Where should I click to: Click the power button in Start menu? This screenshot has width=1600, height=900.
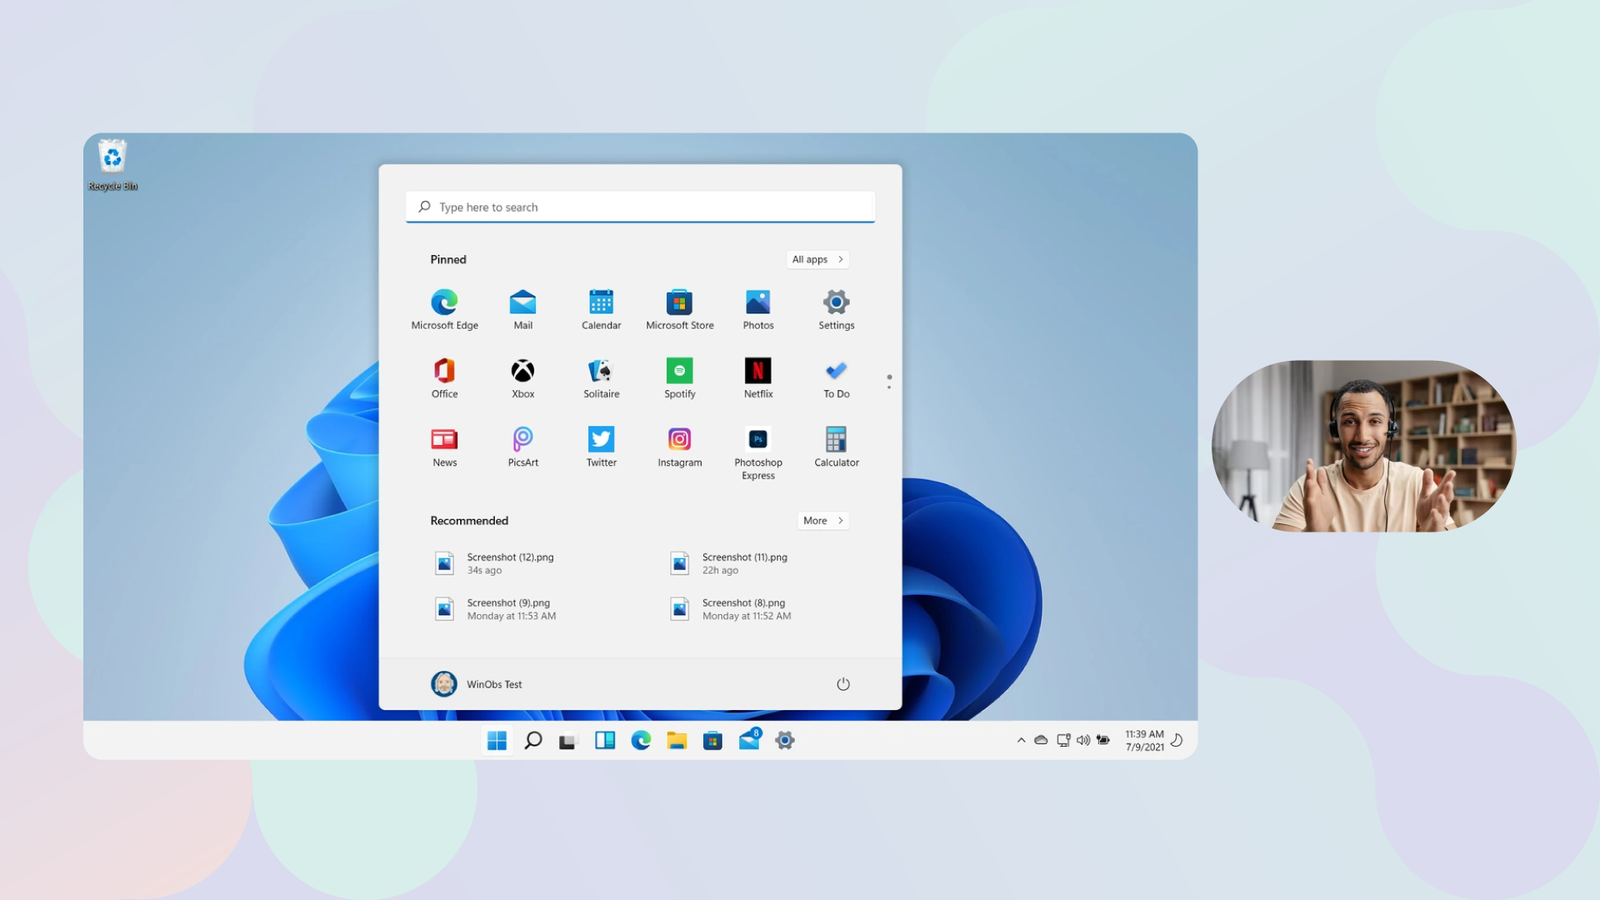point(843,684)
